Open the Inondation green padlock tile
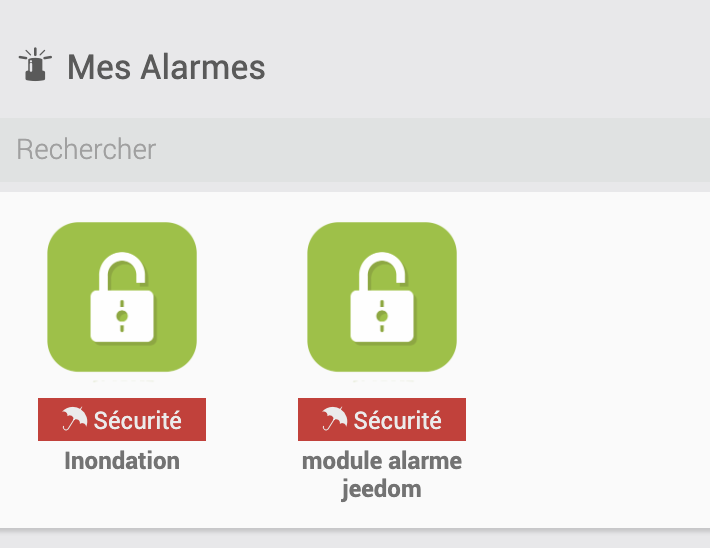The image size is (710, 548). (122, 296)
